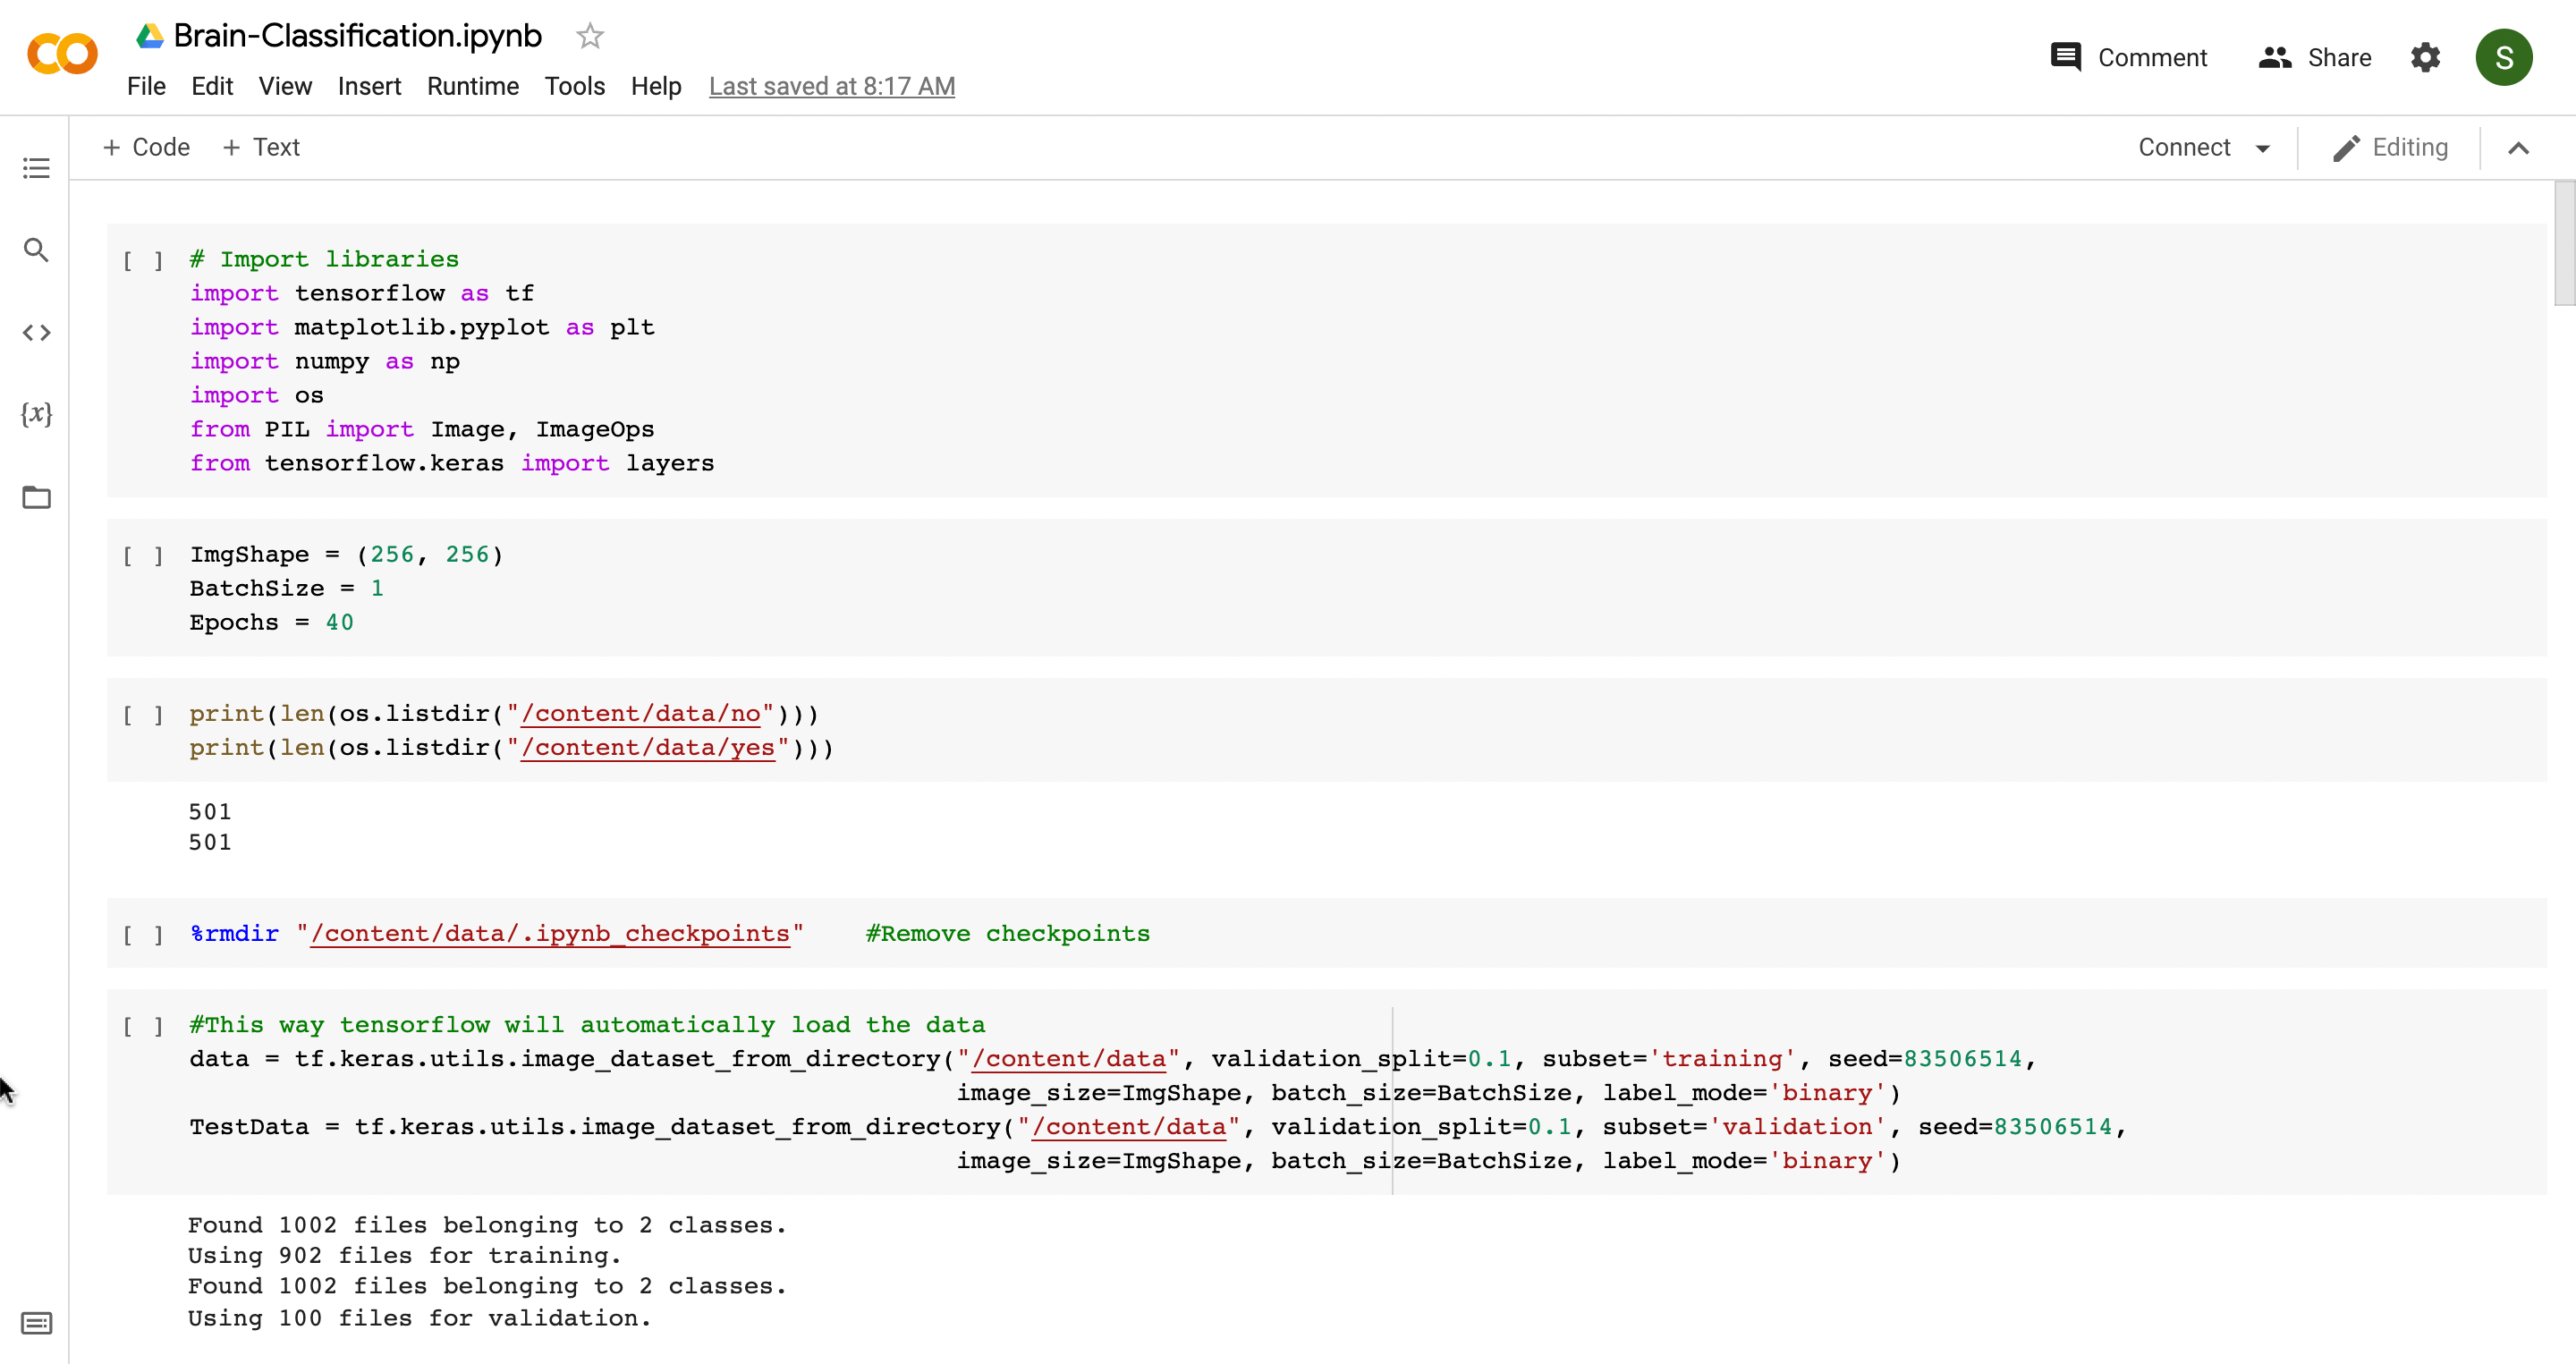
Task: Open the Runtime menu
Action: (x=472, y=86)
